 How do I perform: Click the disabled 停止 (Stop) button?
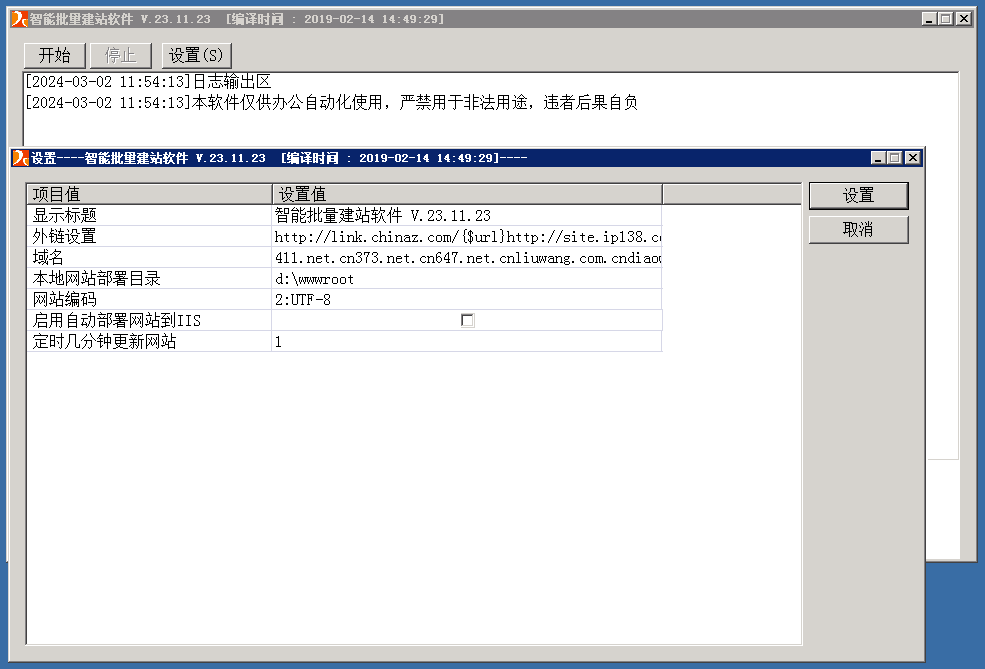pos(120,55)
